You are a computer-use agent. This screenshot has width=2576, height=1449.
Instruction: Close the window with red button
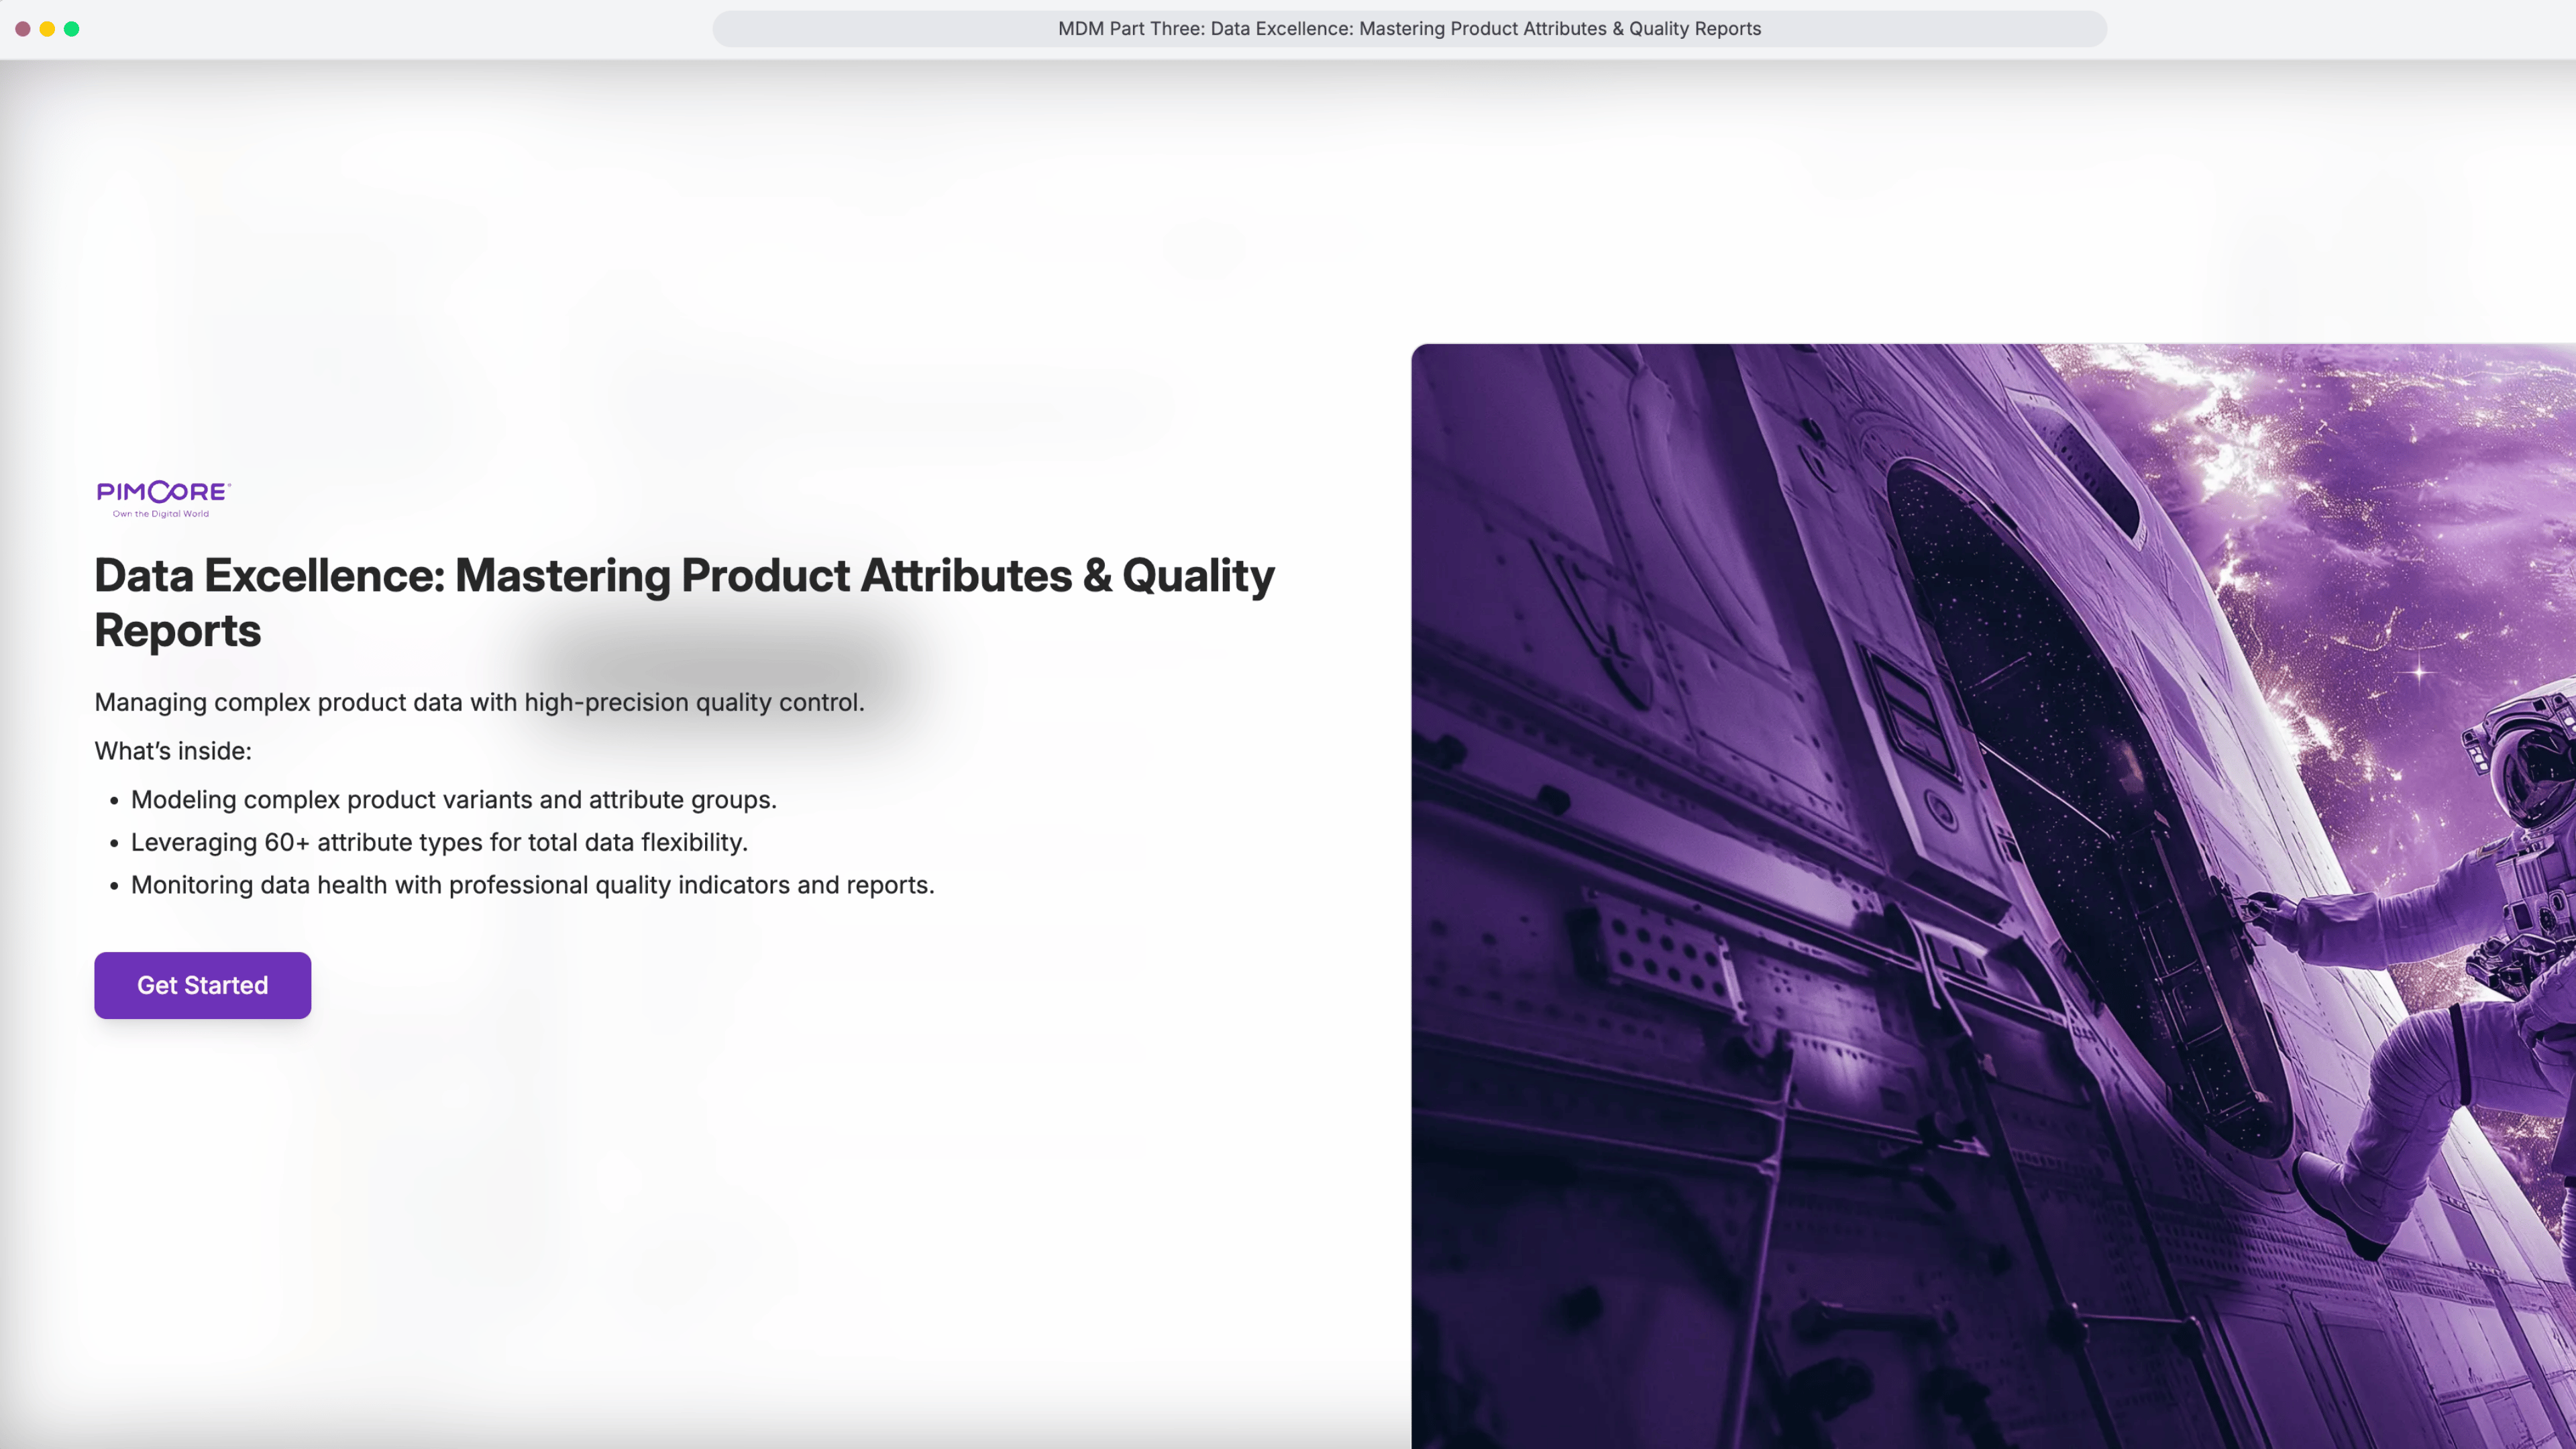coord(23,29)
